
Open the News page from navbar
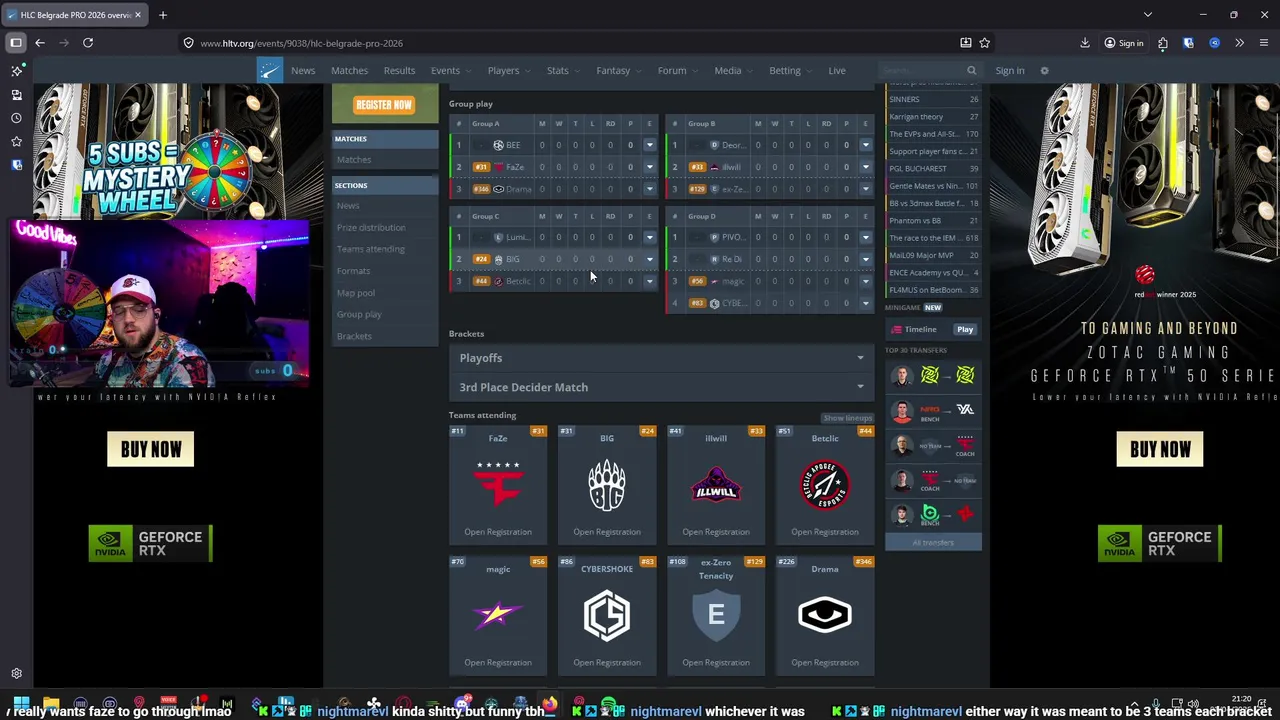point(303,70)
